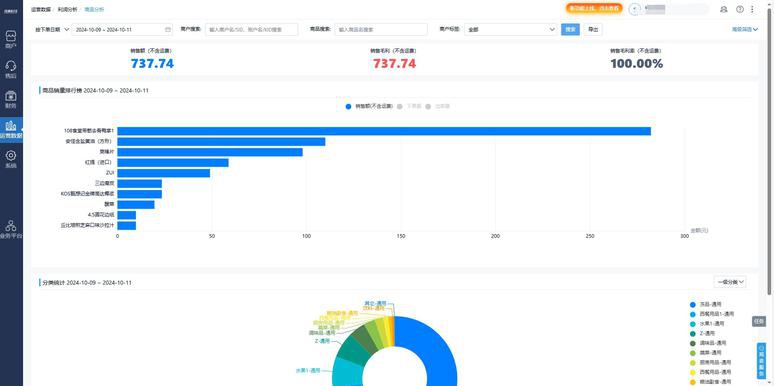774x386 pixels.
Task: Click the KOS product bar in ranking chart
Action: click(x=140, y=194)
